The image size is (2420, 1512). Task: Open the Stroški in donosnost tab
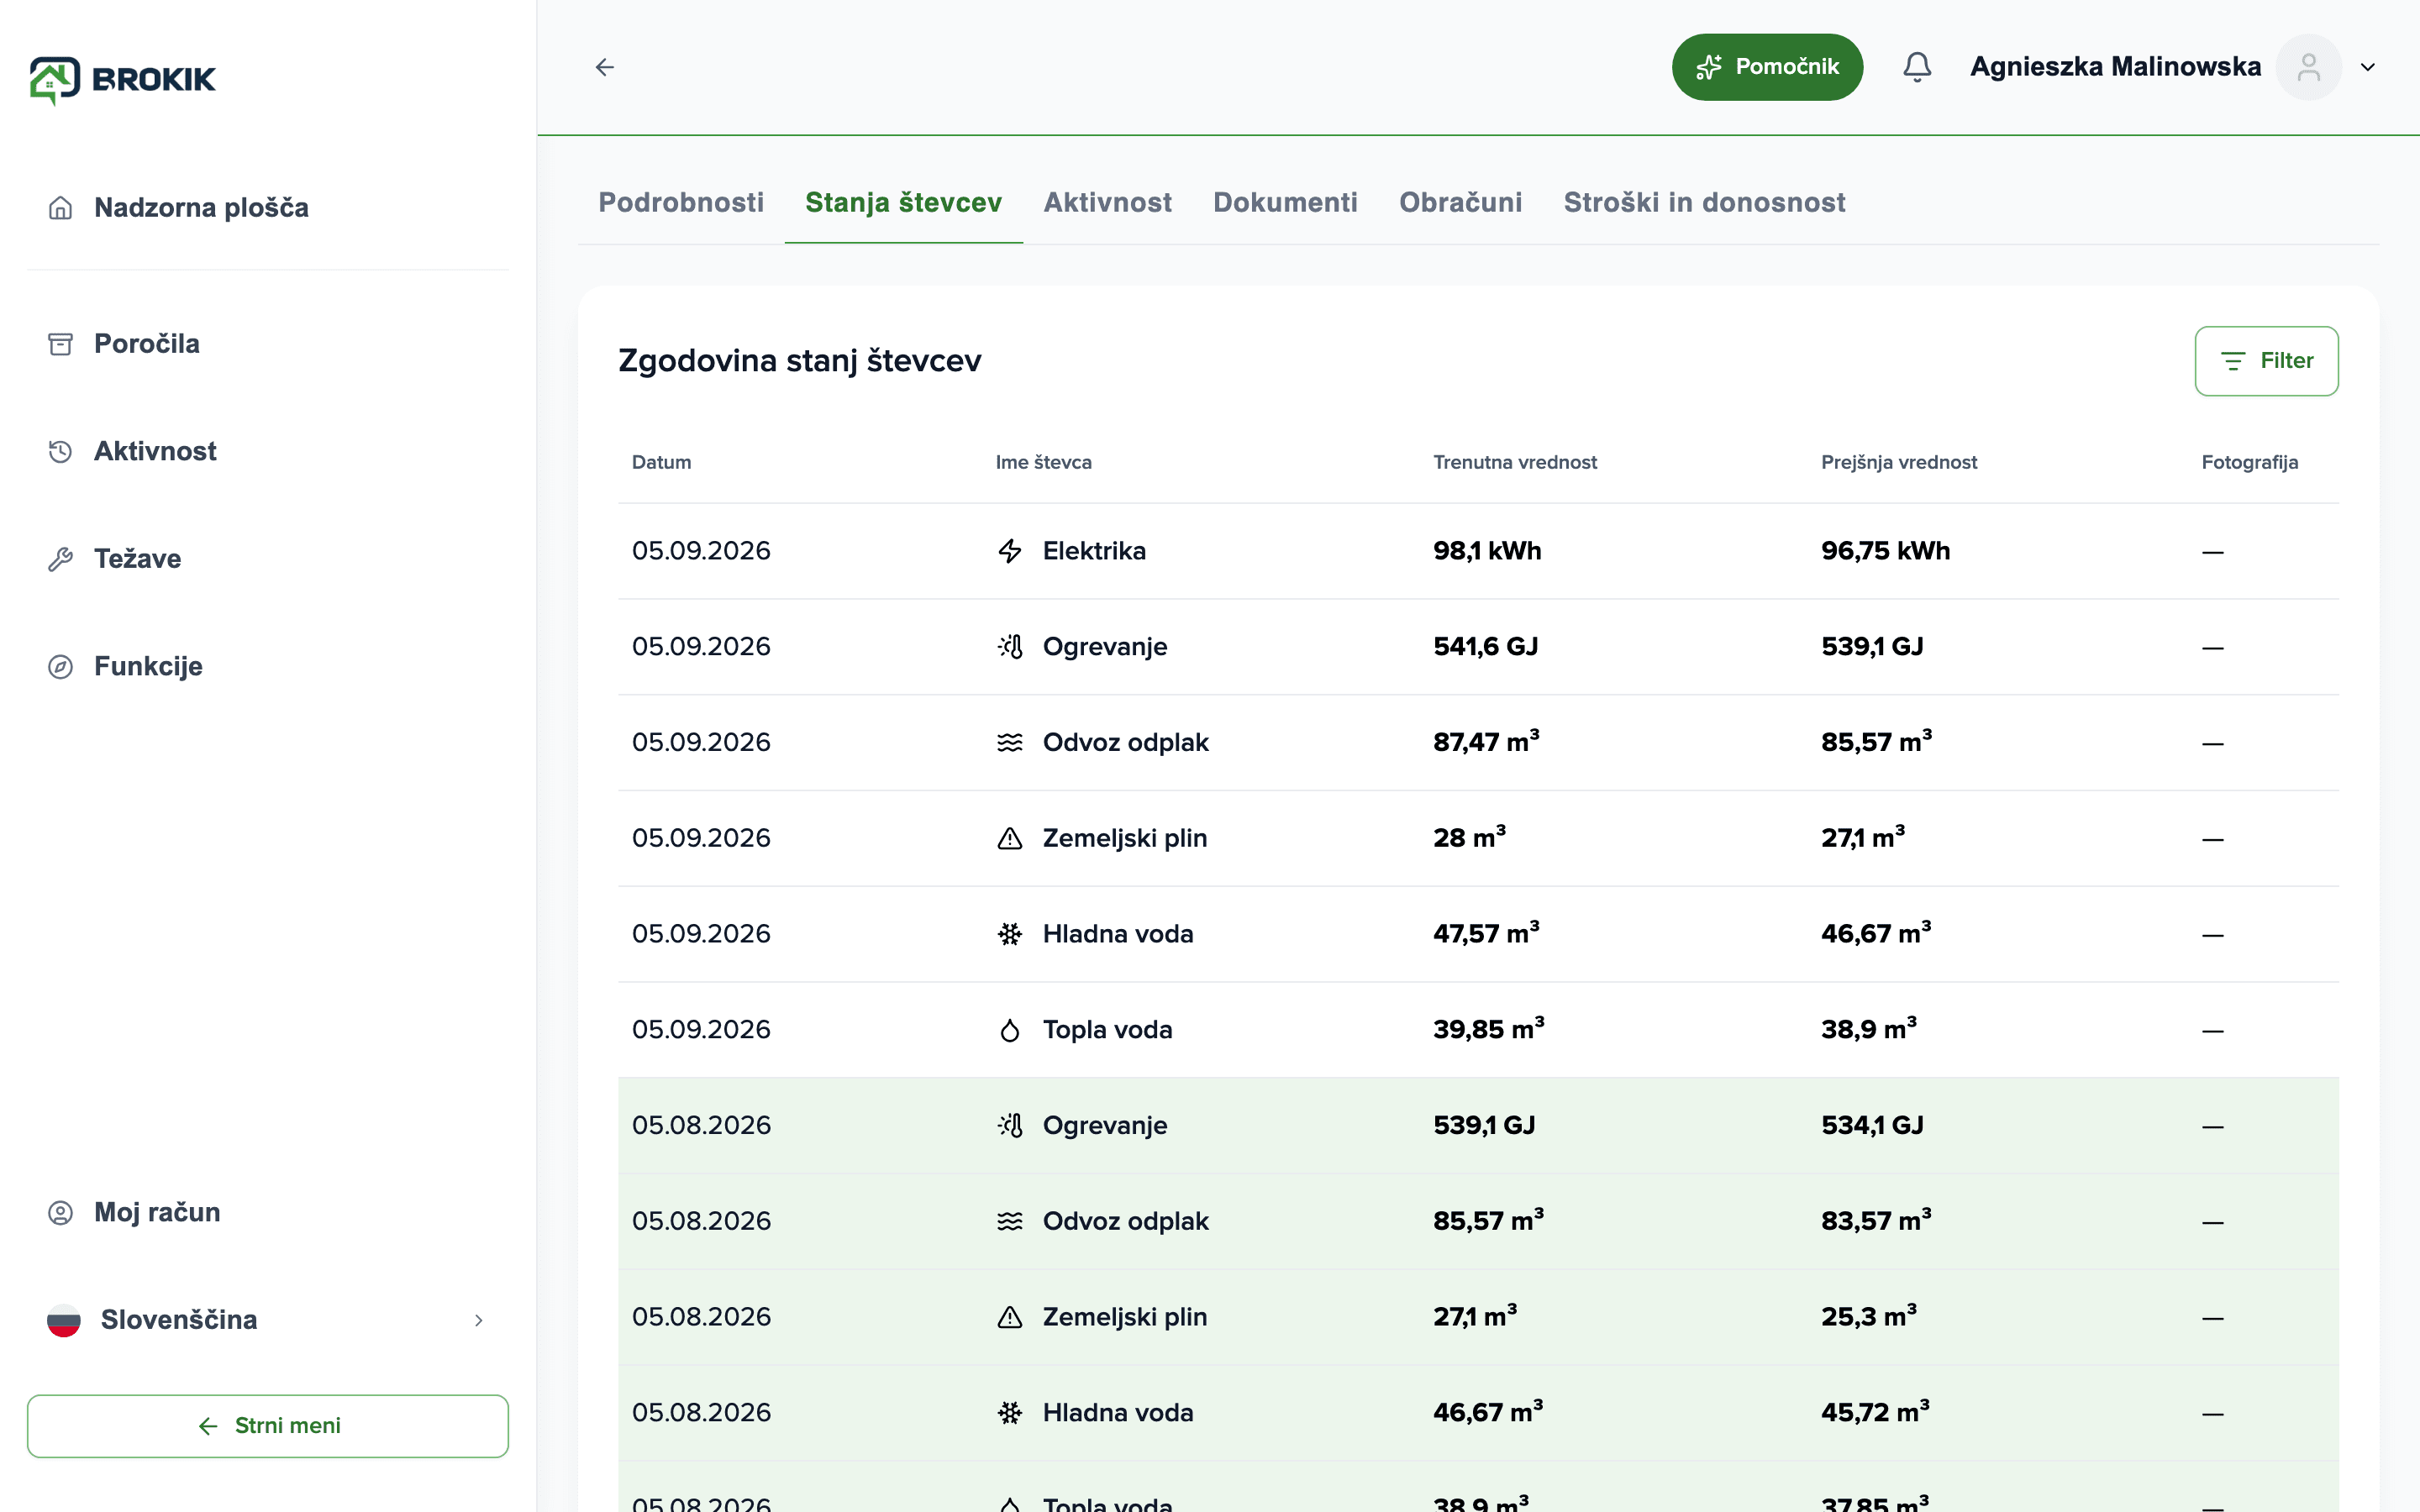[x=1704, y=203]
